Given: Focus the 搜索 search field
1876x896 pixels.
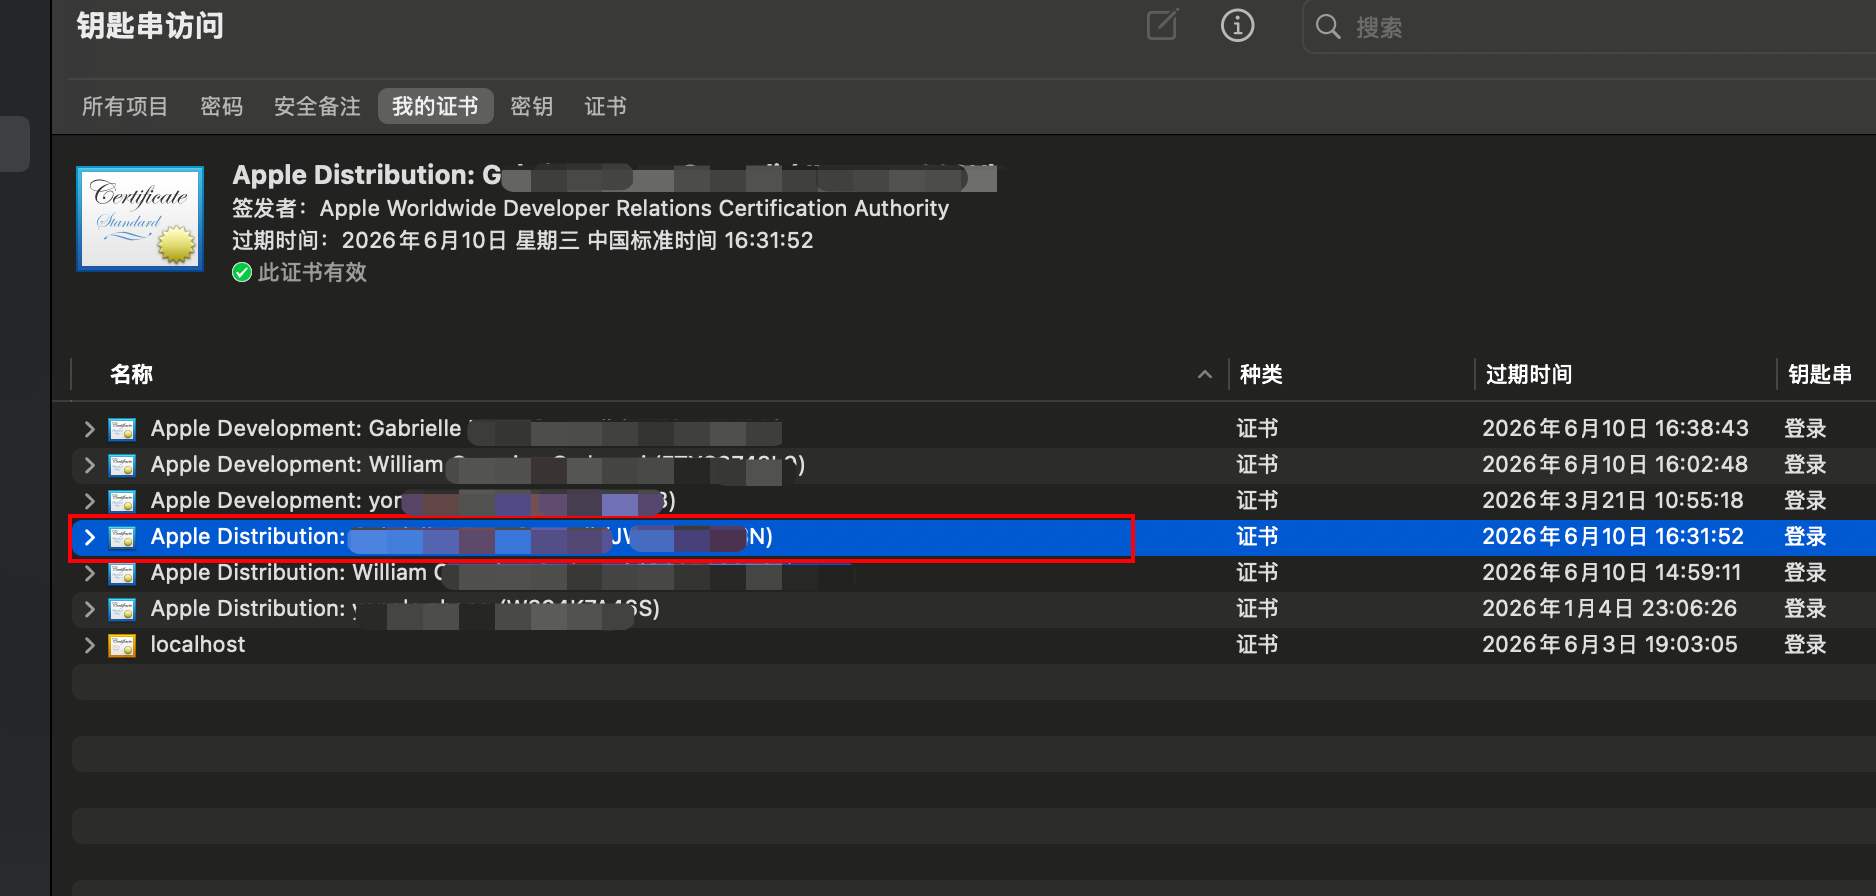Looking at the screenshot, I should (1590, 26).
